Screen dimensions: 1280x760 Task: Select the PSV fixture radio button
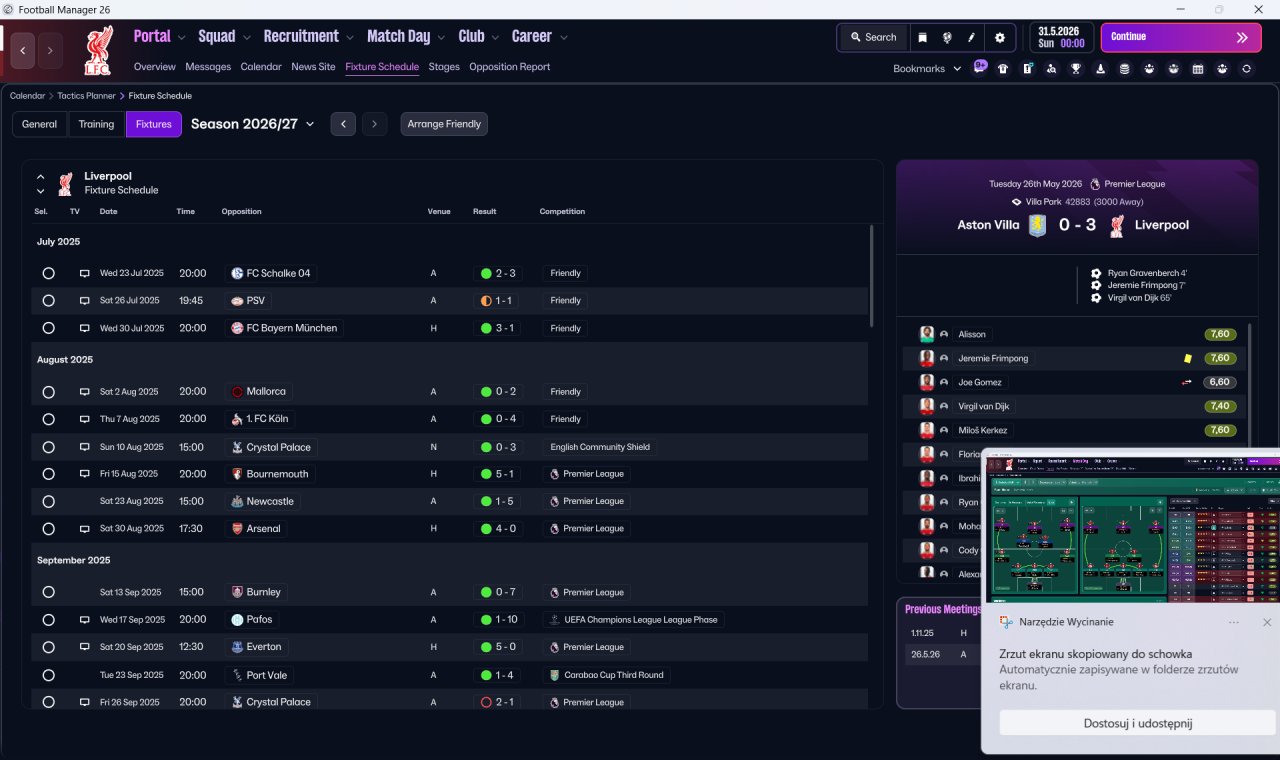click(x=48, y=300)
